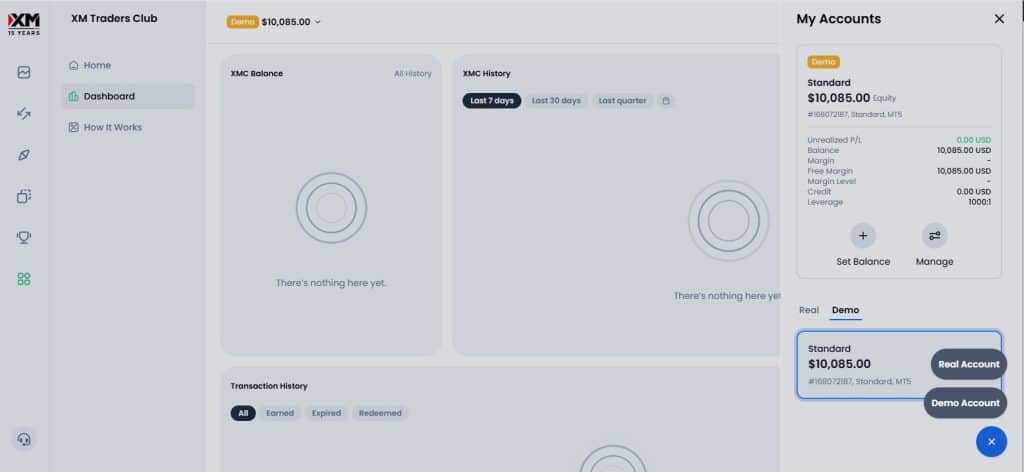This screenshot has height=472, width=1024.
Task: Click the XM logo
Action: tap(24, 24)
